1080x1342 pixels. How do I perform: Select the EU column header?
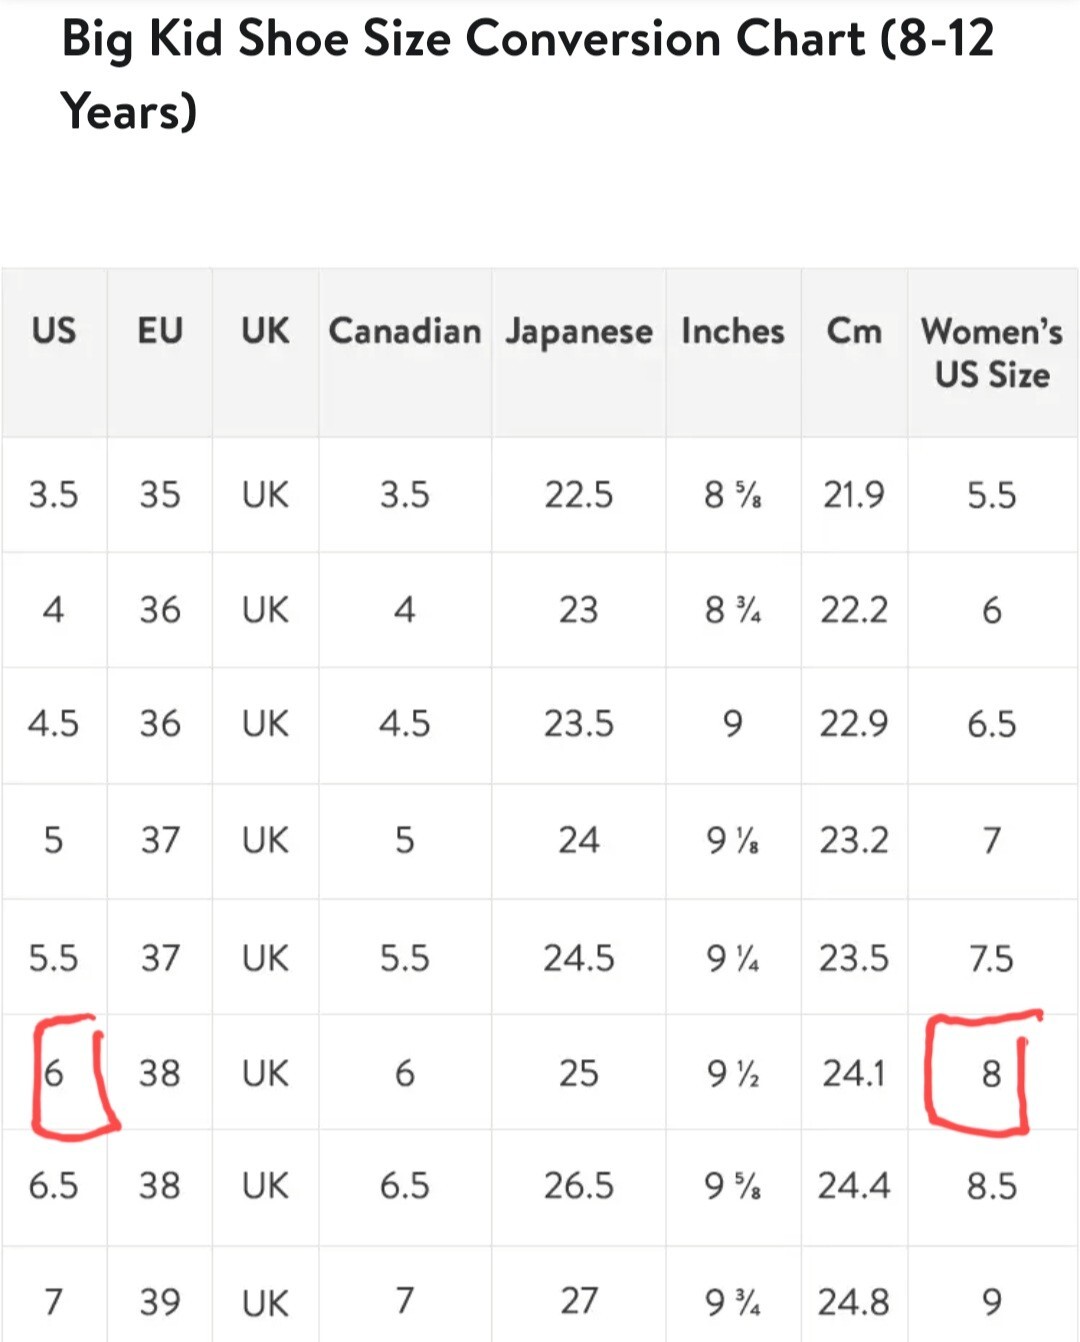click(x=160, y=331)
